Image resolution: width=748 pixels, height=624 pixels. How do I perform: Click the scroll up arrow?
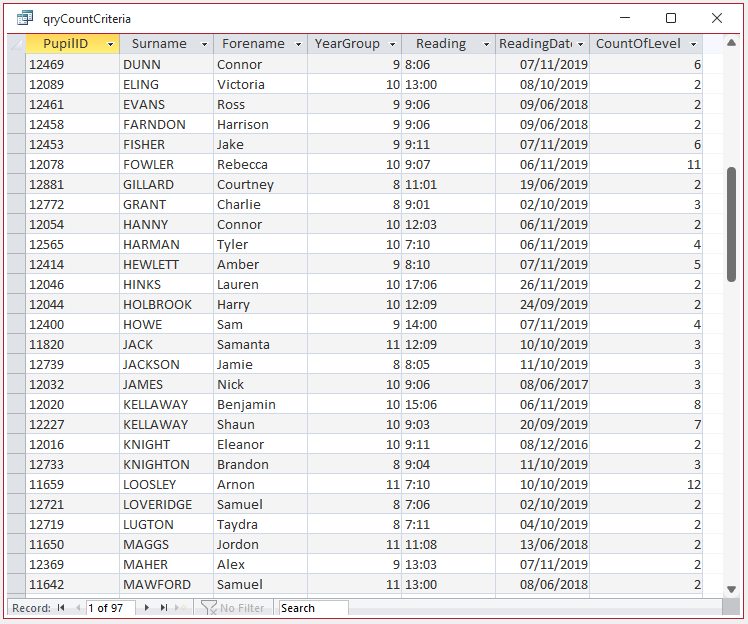pos(731,43)
